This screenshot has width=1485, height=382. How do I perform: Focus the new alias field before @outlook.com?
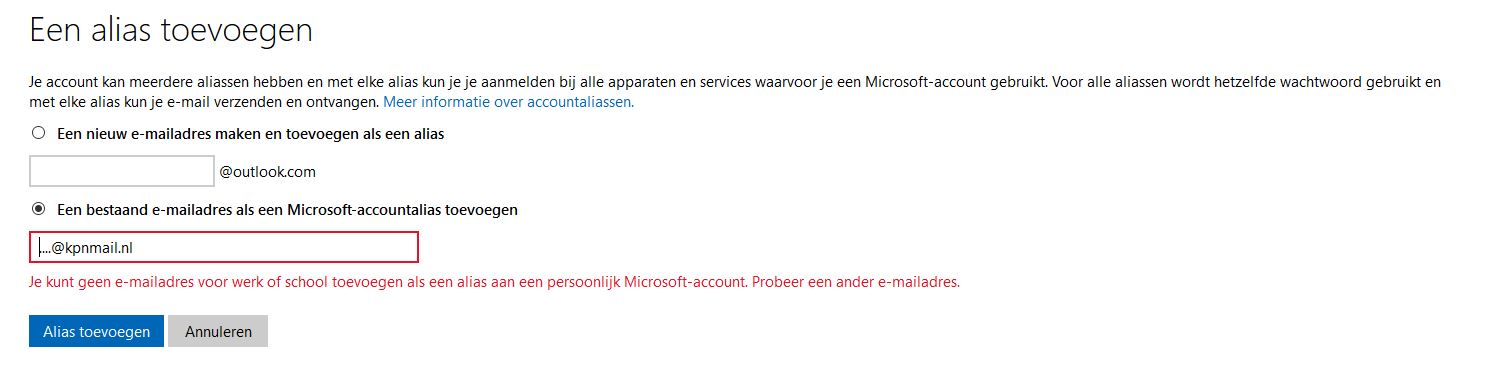coord(122,171)
